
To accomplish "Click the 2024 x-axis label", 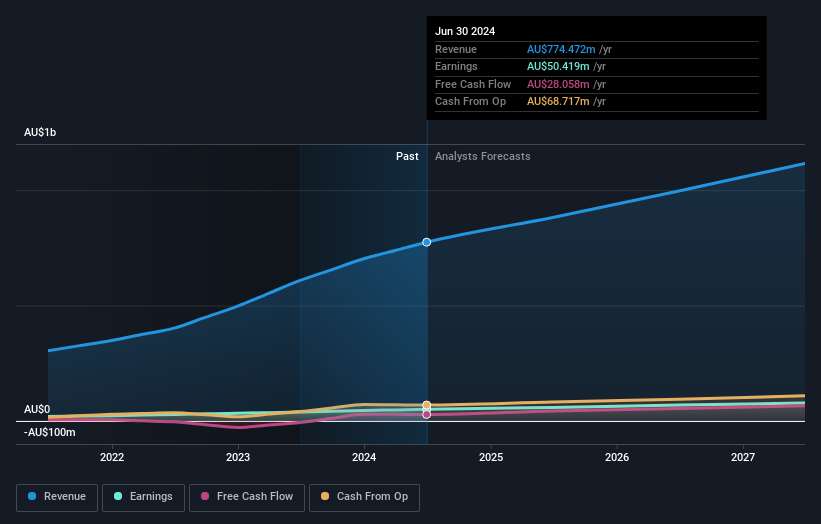I will pyautogui.click(x=364, y=457).
